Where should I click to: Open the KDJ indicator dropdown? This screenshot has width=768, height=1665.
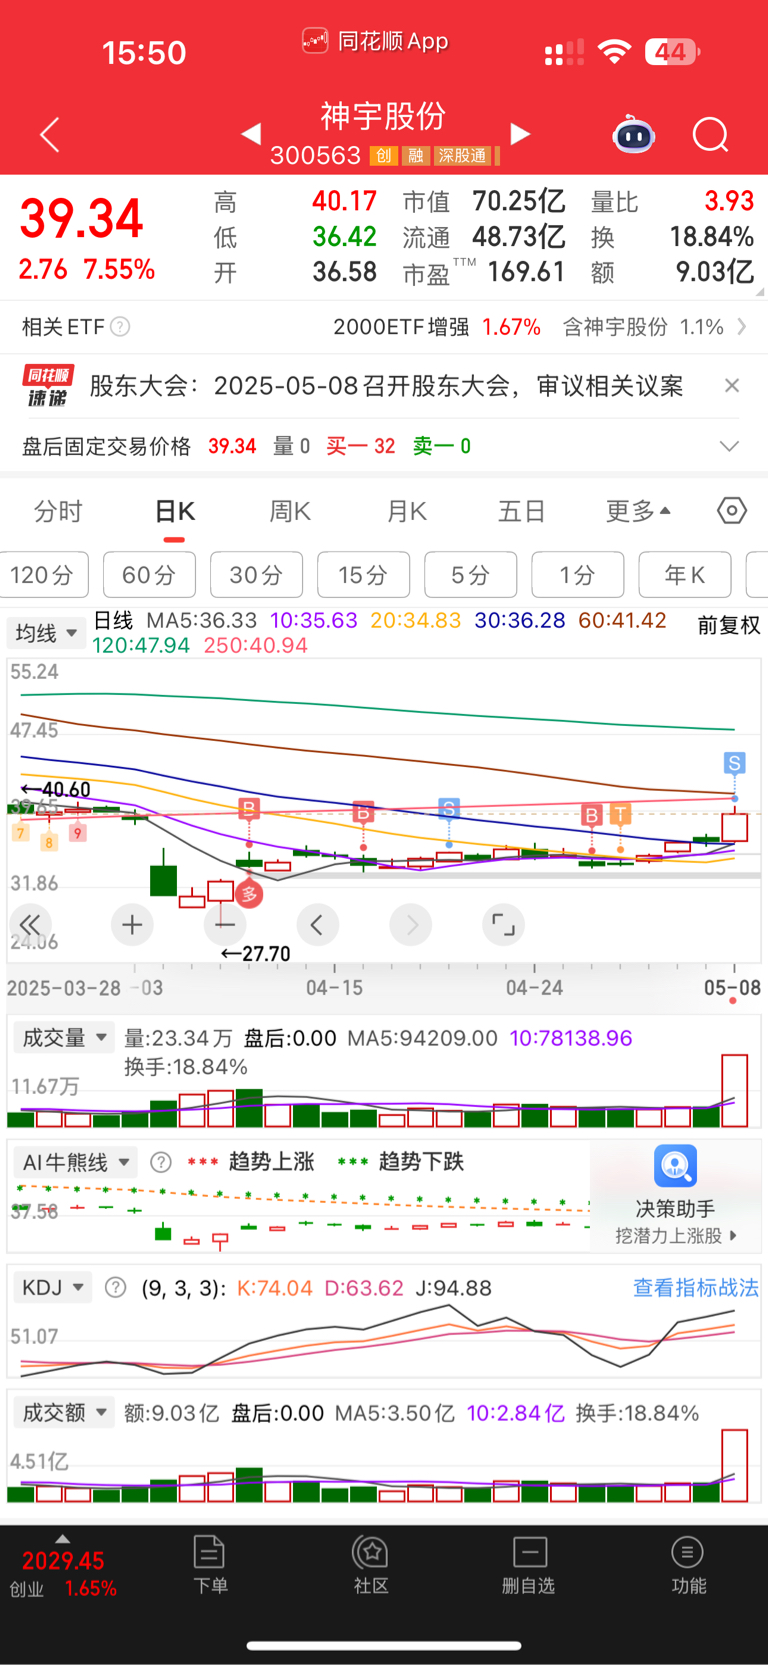52,1287
